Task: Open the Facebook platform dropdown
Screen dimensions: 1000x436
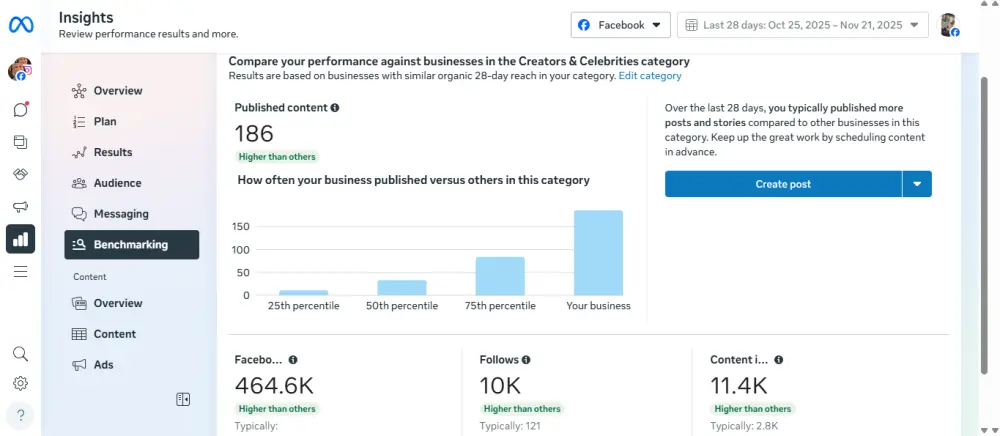Action: (620, 25)
